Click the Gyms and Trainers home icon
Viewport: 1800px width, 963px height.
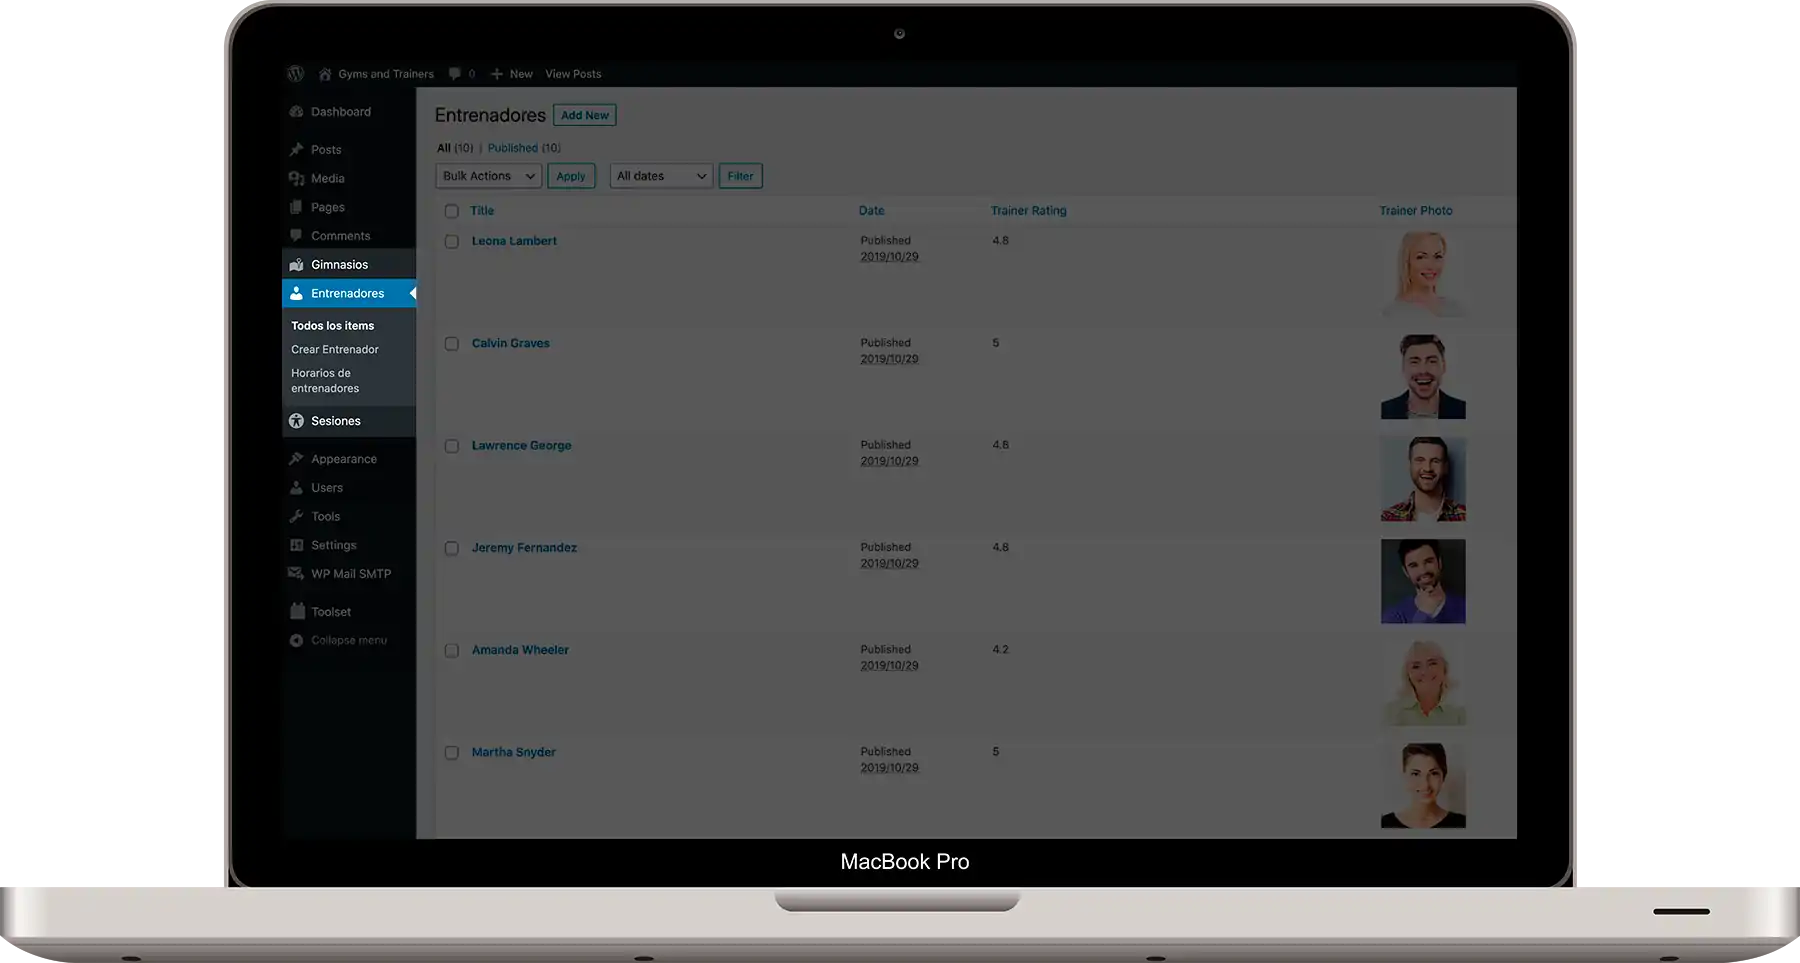325,74
